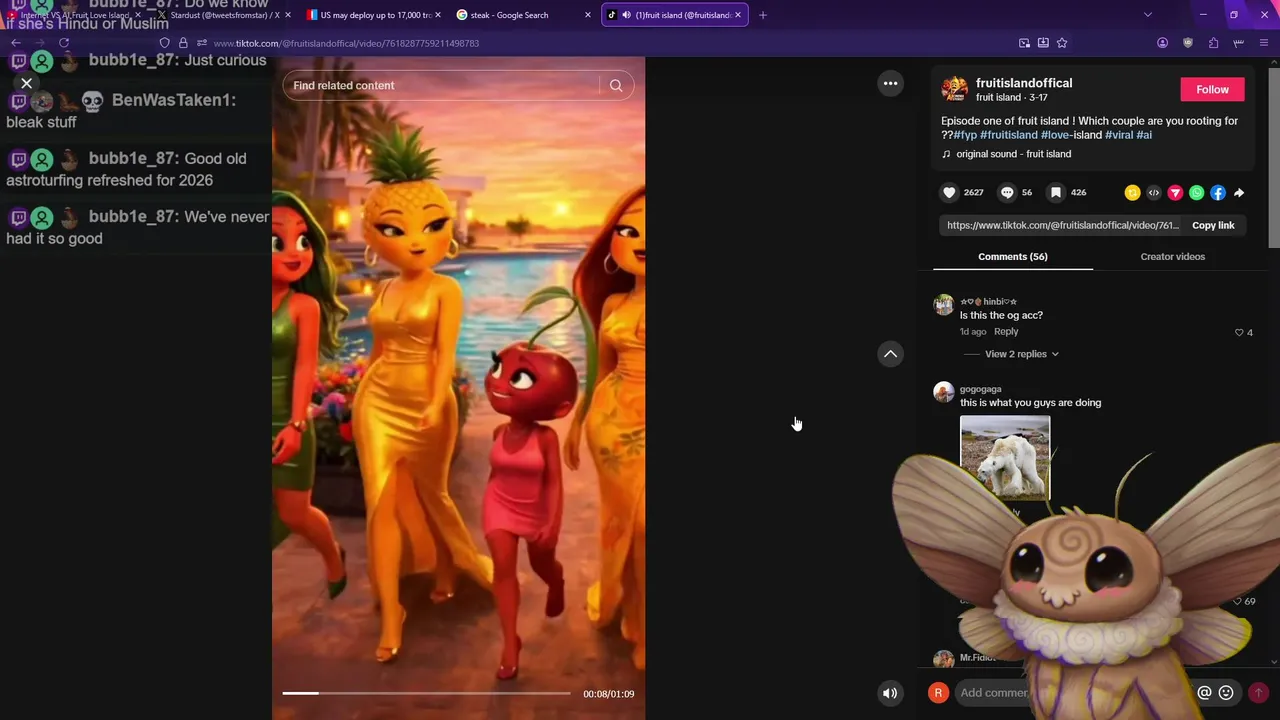
Task: Bookmark this page with the star icon
Action: click(1062, 43)
